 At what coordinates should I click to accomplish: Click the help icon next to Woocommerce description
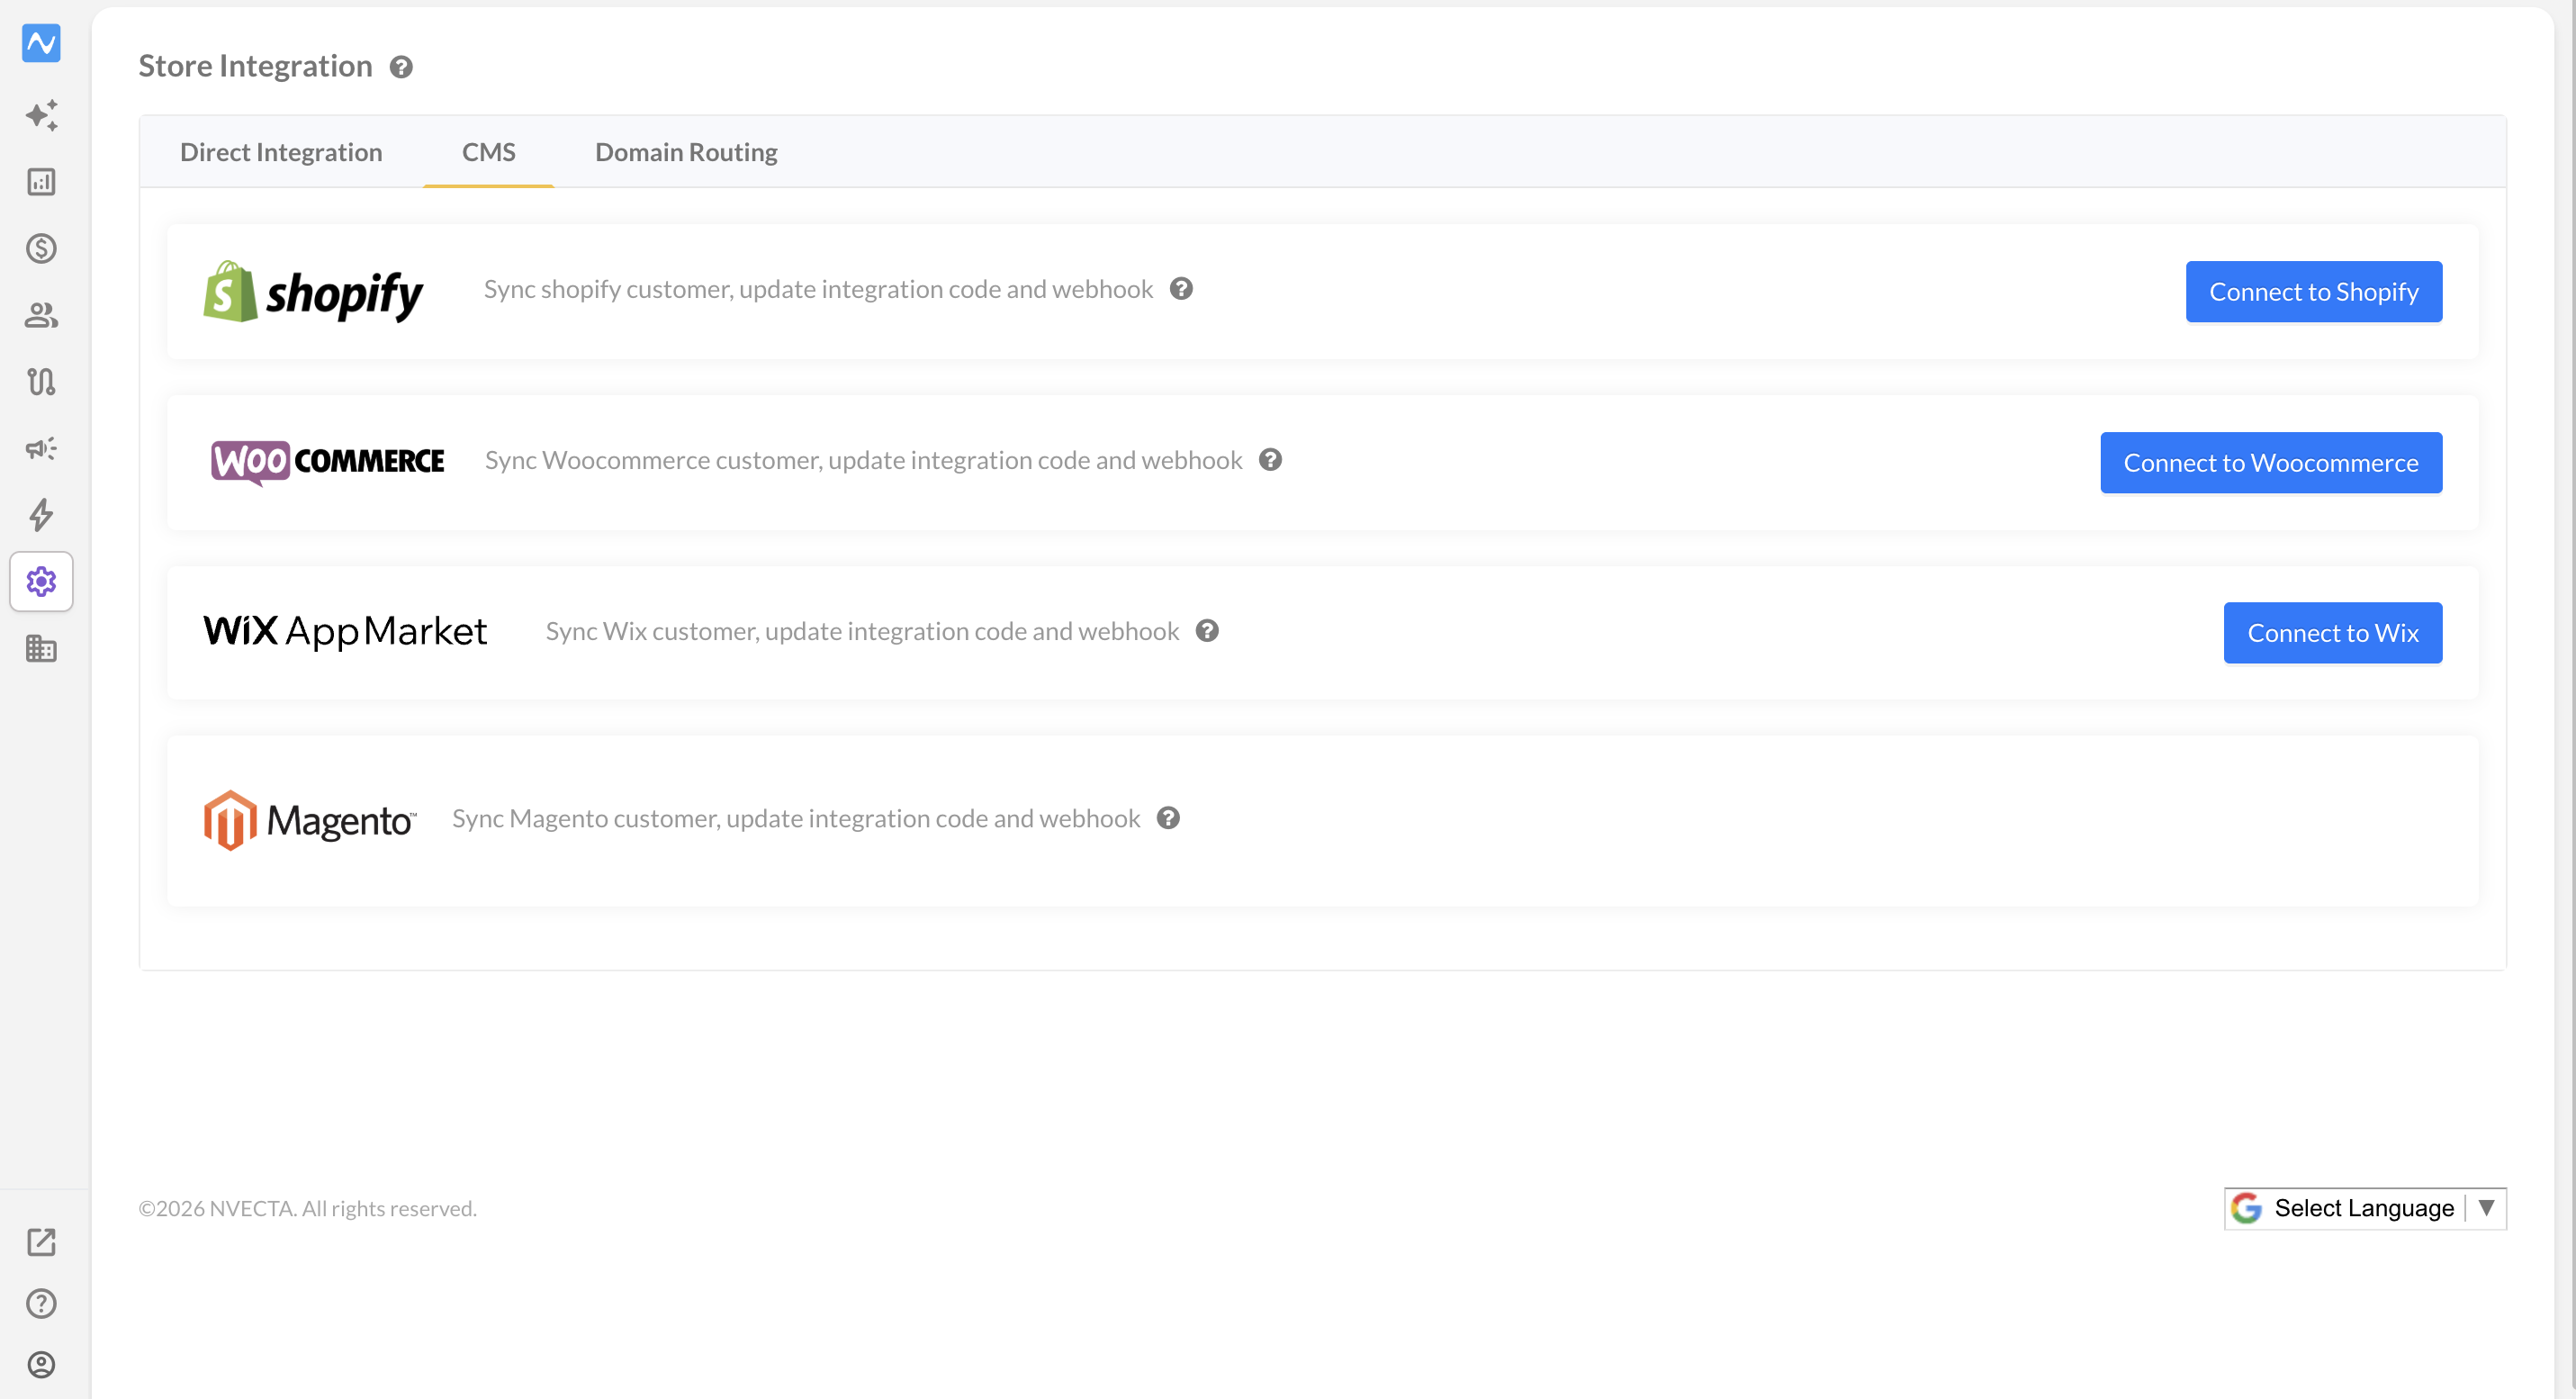(x=1270, y=460)
